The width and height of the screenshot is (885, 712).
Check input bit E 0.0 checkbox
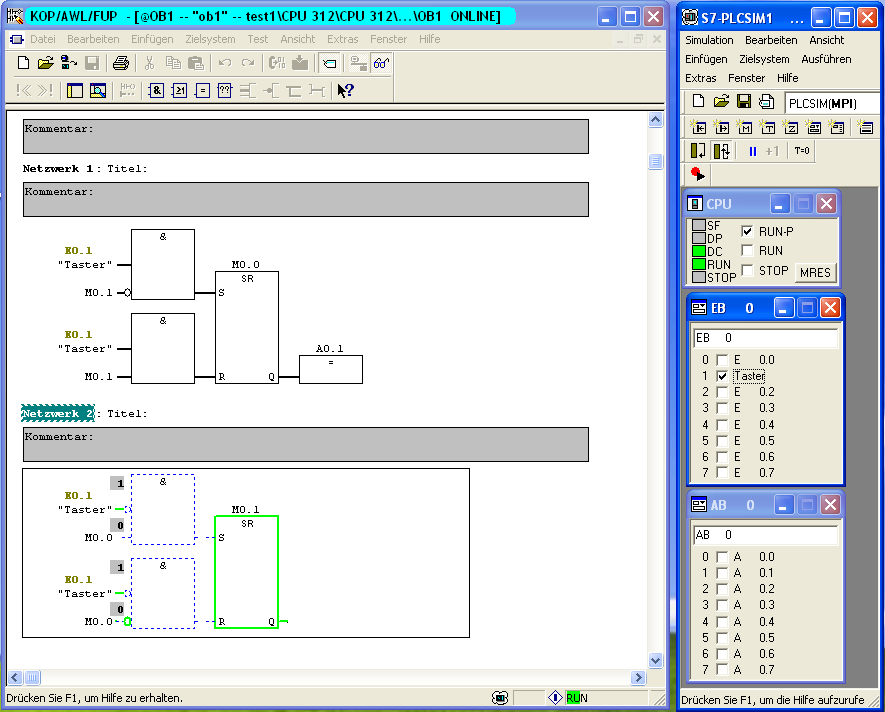[x=722, y=359]
